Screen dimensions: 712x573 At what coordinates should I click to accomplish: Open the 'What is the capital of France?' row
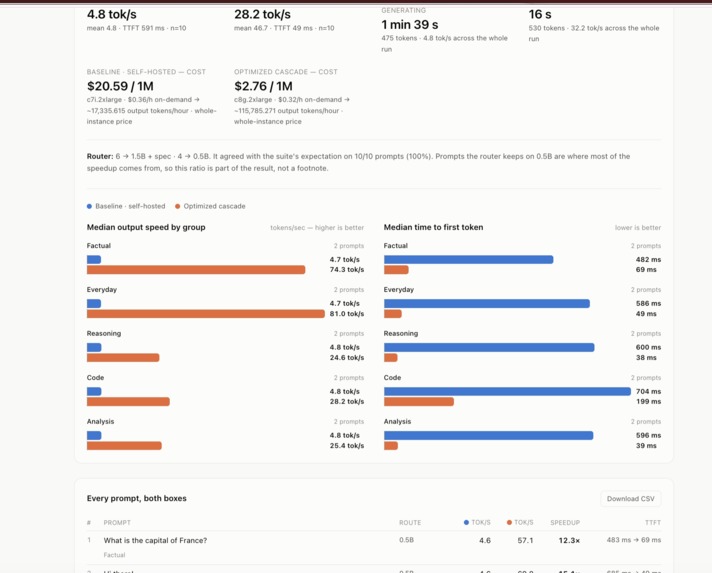pos(374,547)
